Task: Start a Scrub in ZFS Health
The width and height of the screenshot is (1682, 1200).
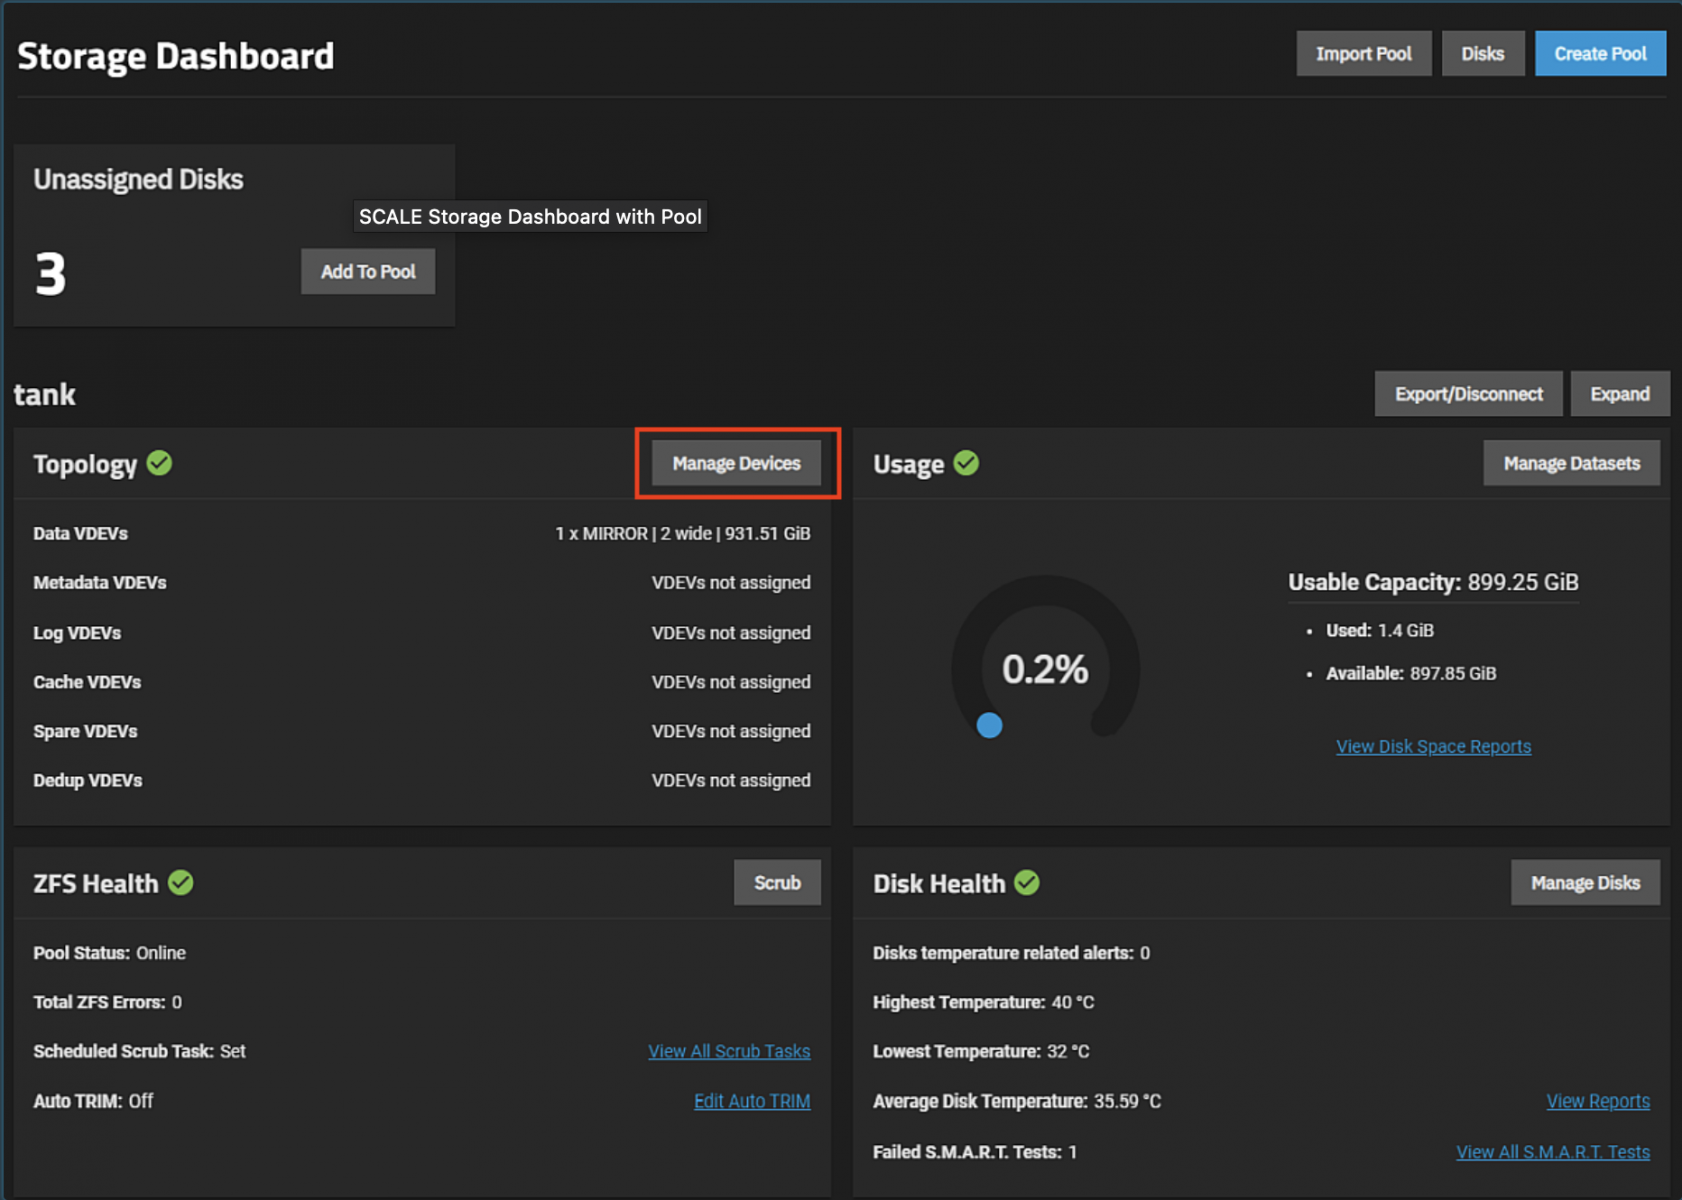Action: pos(777,883)
